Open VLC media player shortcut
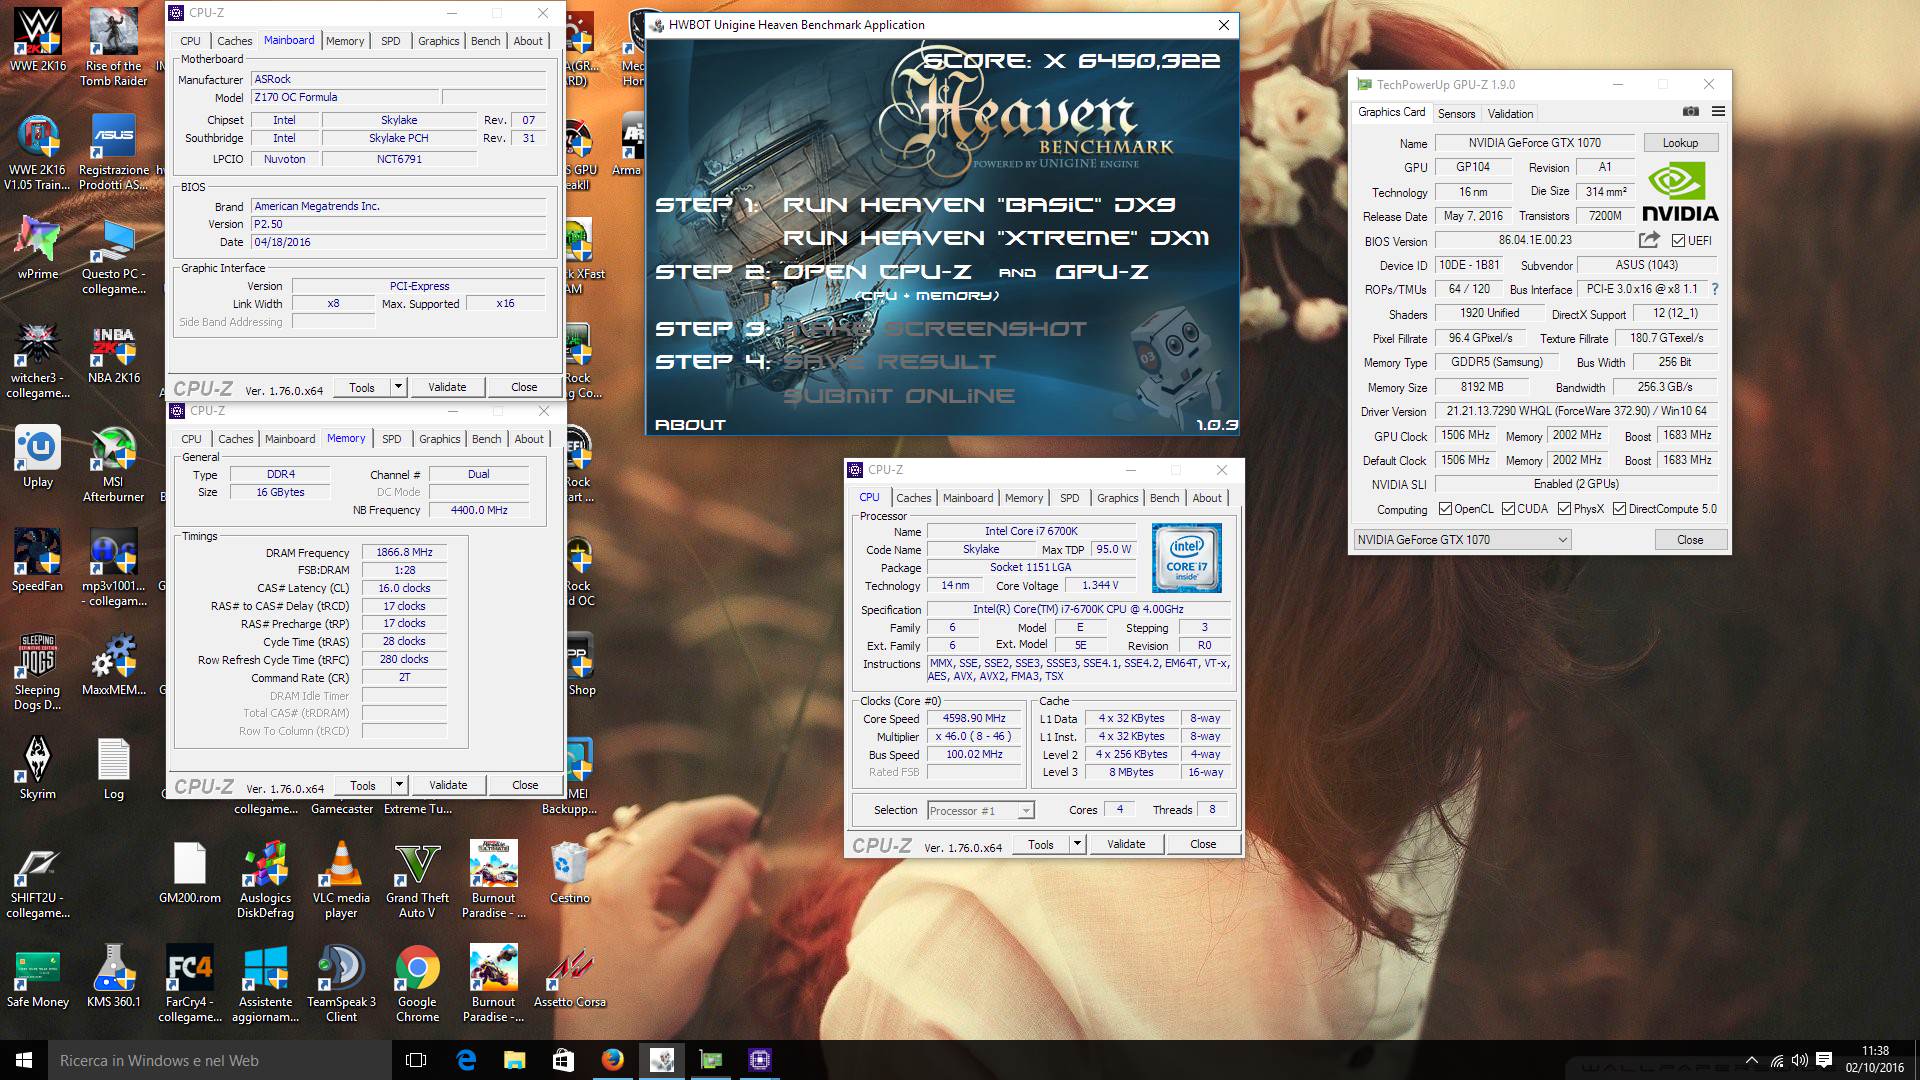Image resolution: width=1920 pixels, height=1080 pixels. (x=341, y=879)
